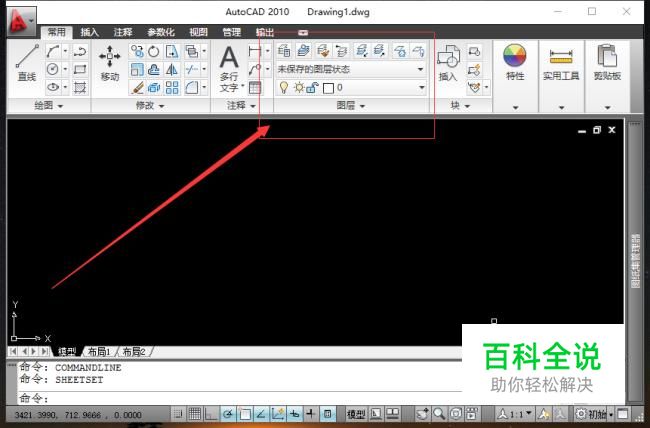Toggle Grid display in status bar
The image size is (650, 428).
coord(195,413)
